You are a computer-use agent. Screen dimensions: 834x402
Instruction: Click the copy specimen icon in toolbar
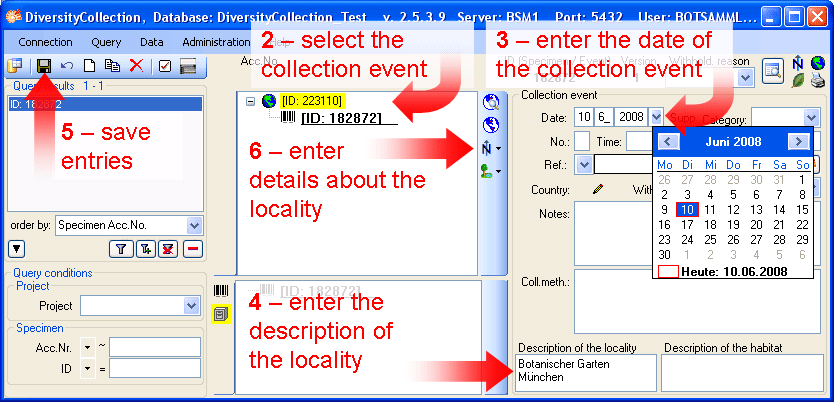pyautogui.click(x=112, y=66)
